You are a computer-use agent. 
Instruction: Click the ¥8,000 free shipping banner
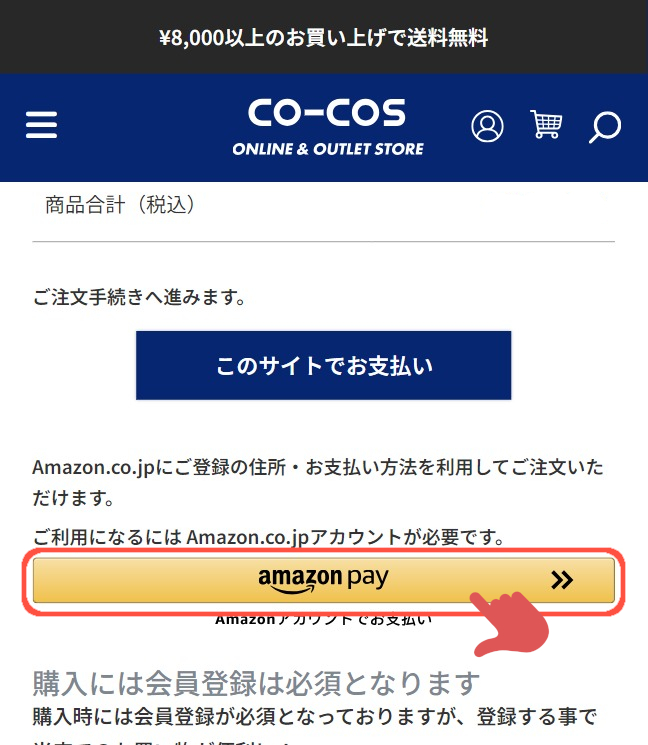324,37
